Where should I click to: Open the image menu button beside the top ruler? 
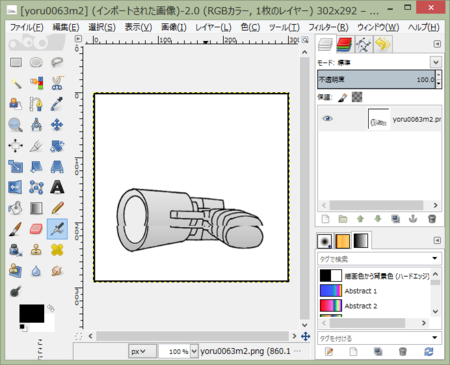point(78,39)
